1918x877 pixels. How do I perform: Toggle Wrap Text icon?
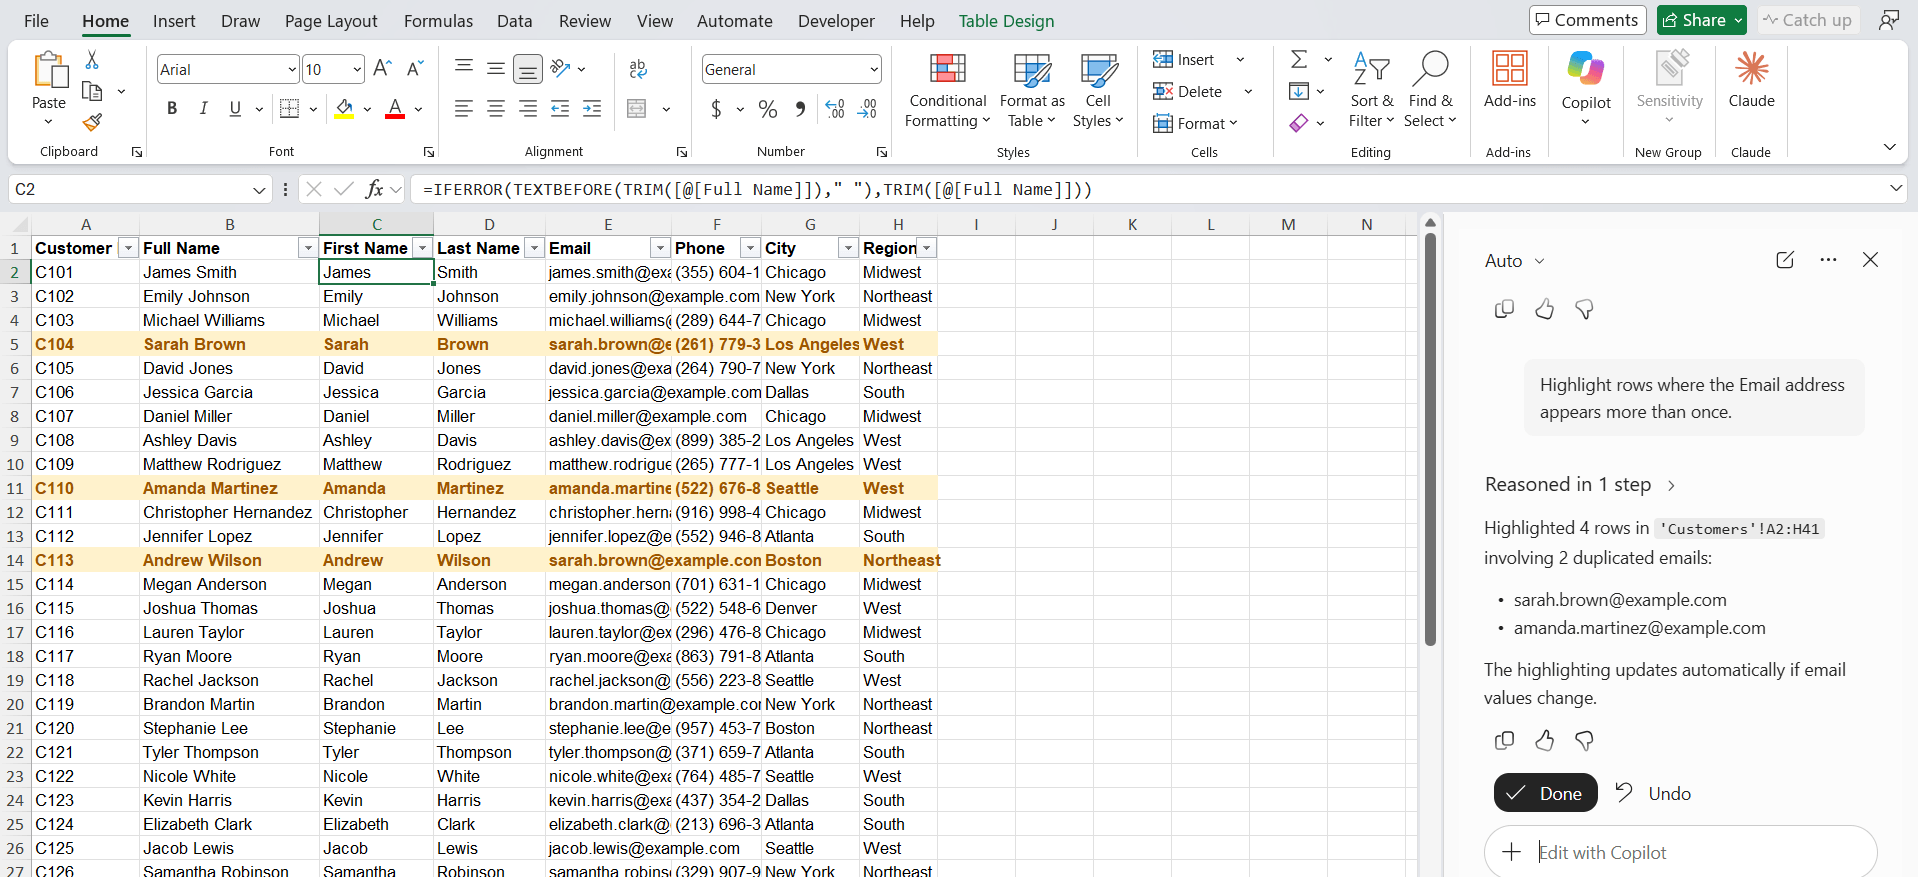coord(638,68)
